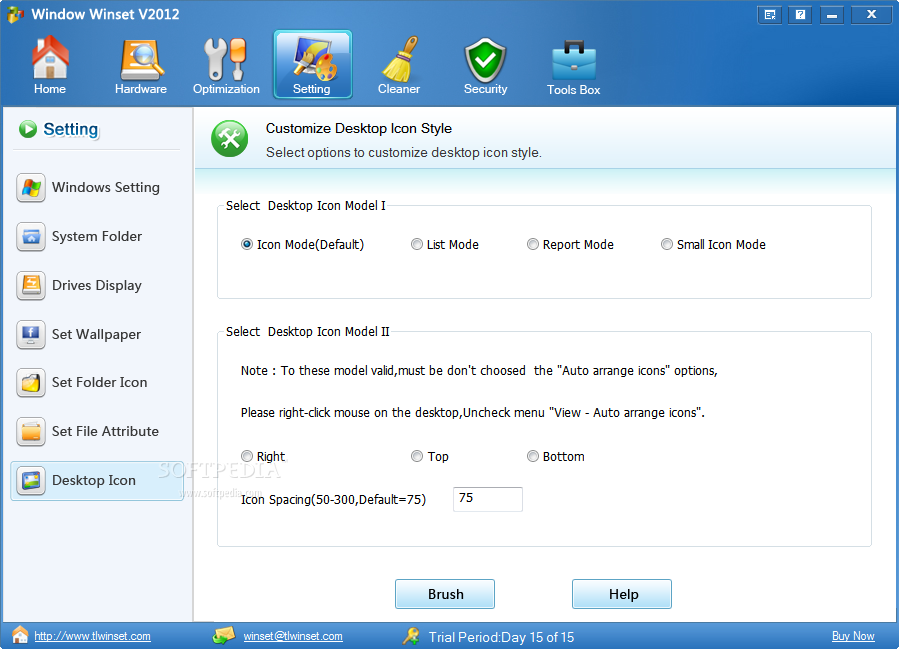Select Icon Mode(Default) radio button

[247, 244]
